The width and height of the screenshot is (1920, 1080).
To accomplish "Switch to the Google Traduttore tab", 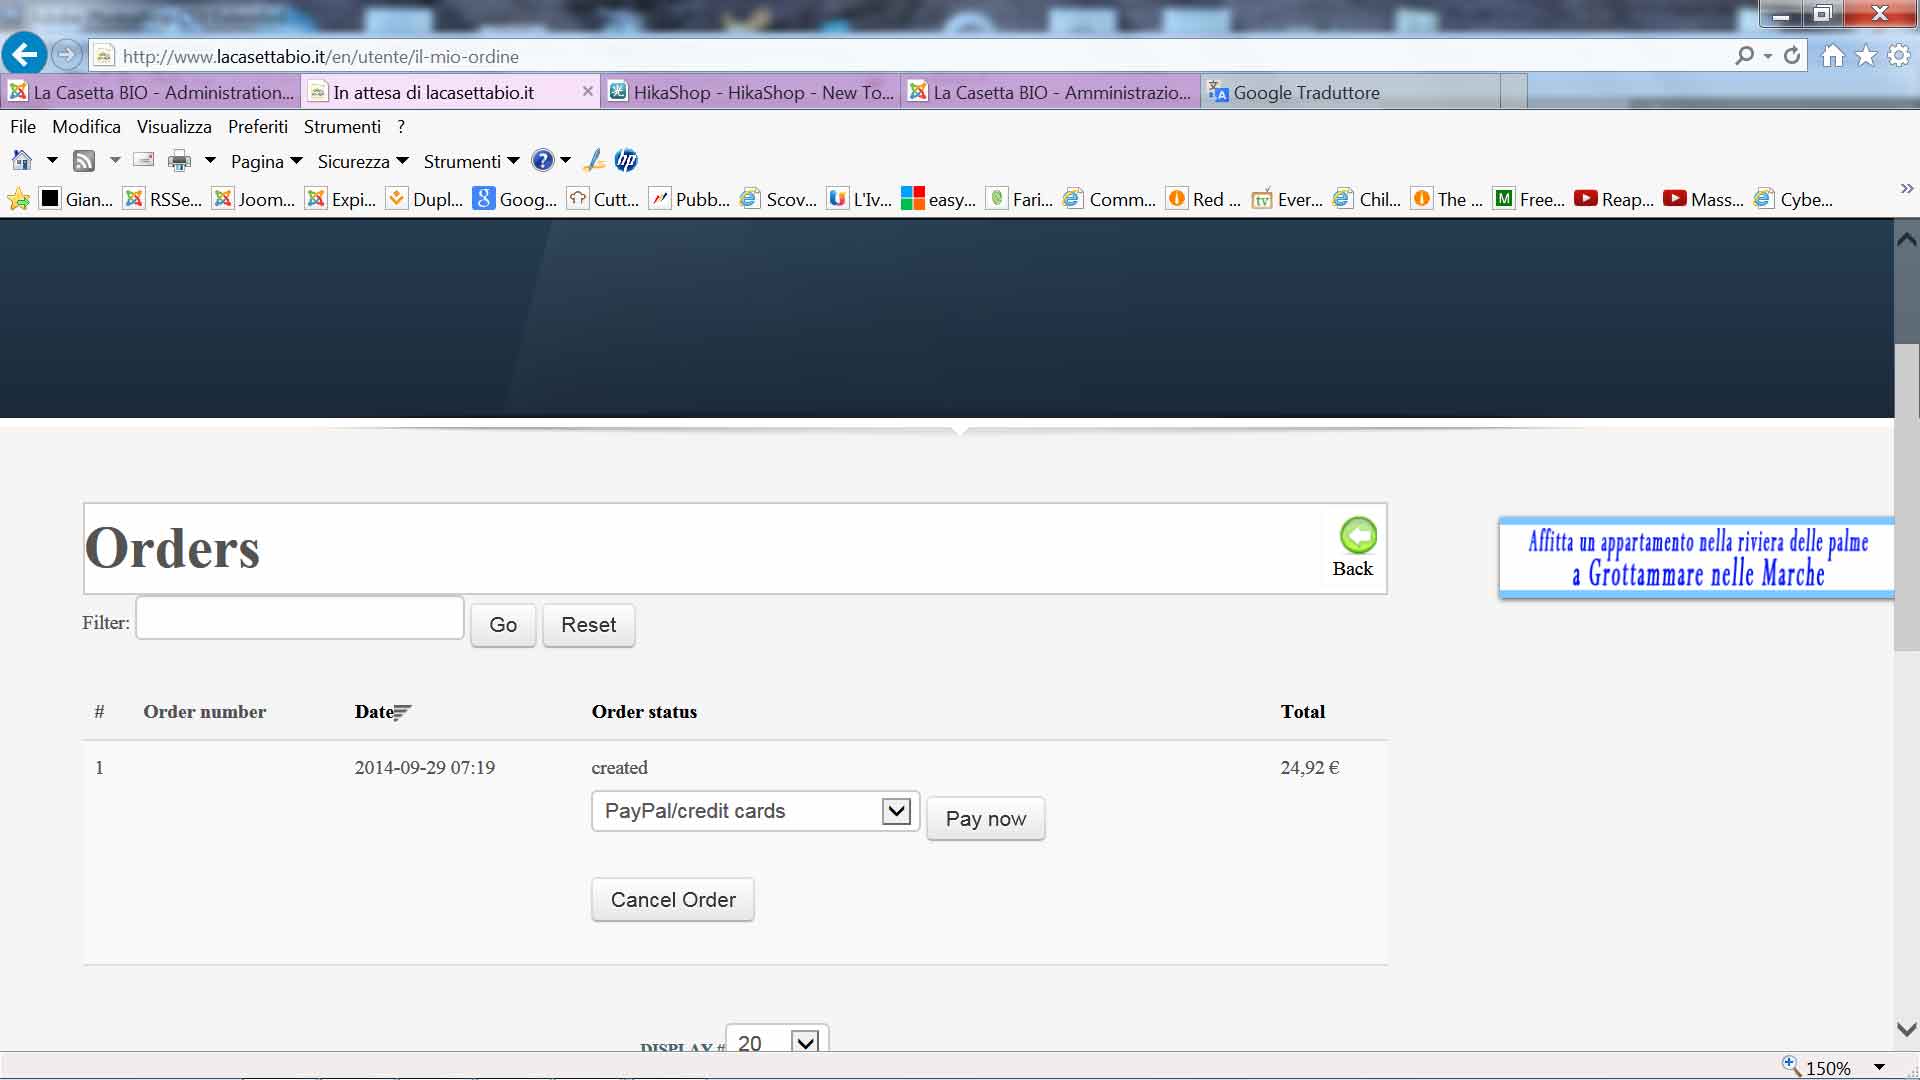I will 1305,93.
